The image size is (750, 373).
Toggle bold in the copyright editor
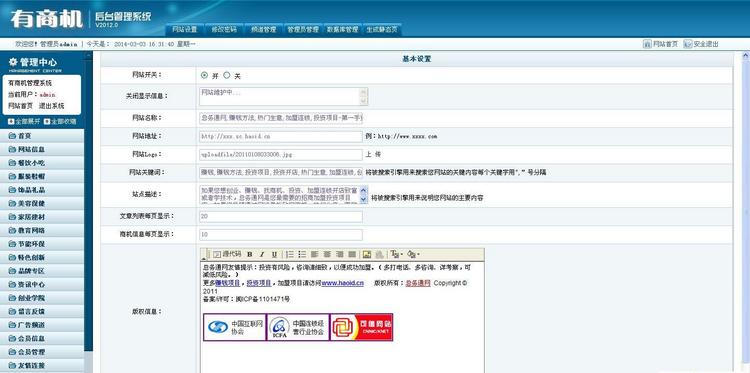tap(250, 254)
